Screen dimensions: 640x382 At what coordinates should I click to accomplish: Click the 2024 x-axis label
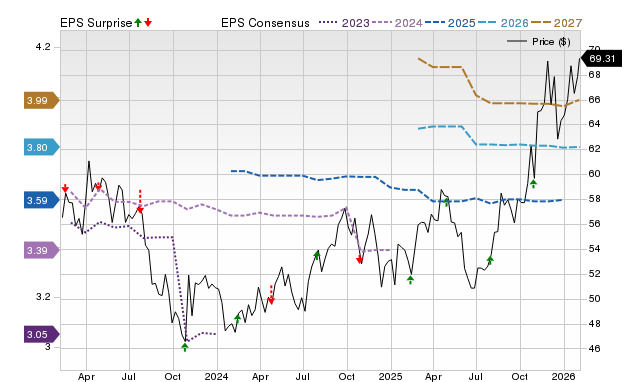point(216,376)
